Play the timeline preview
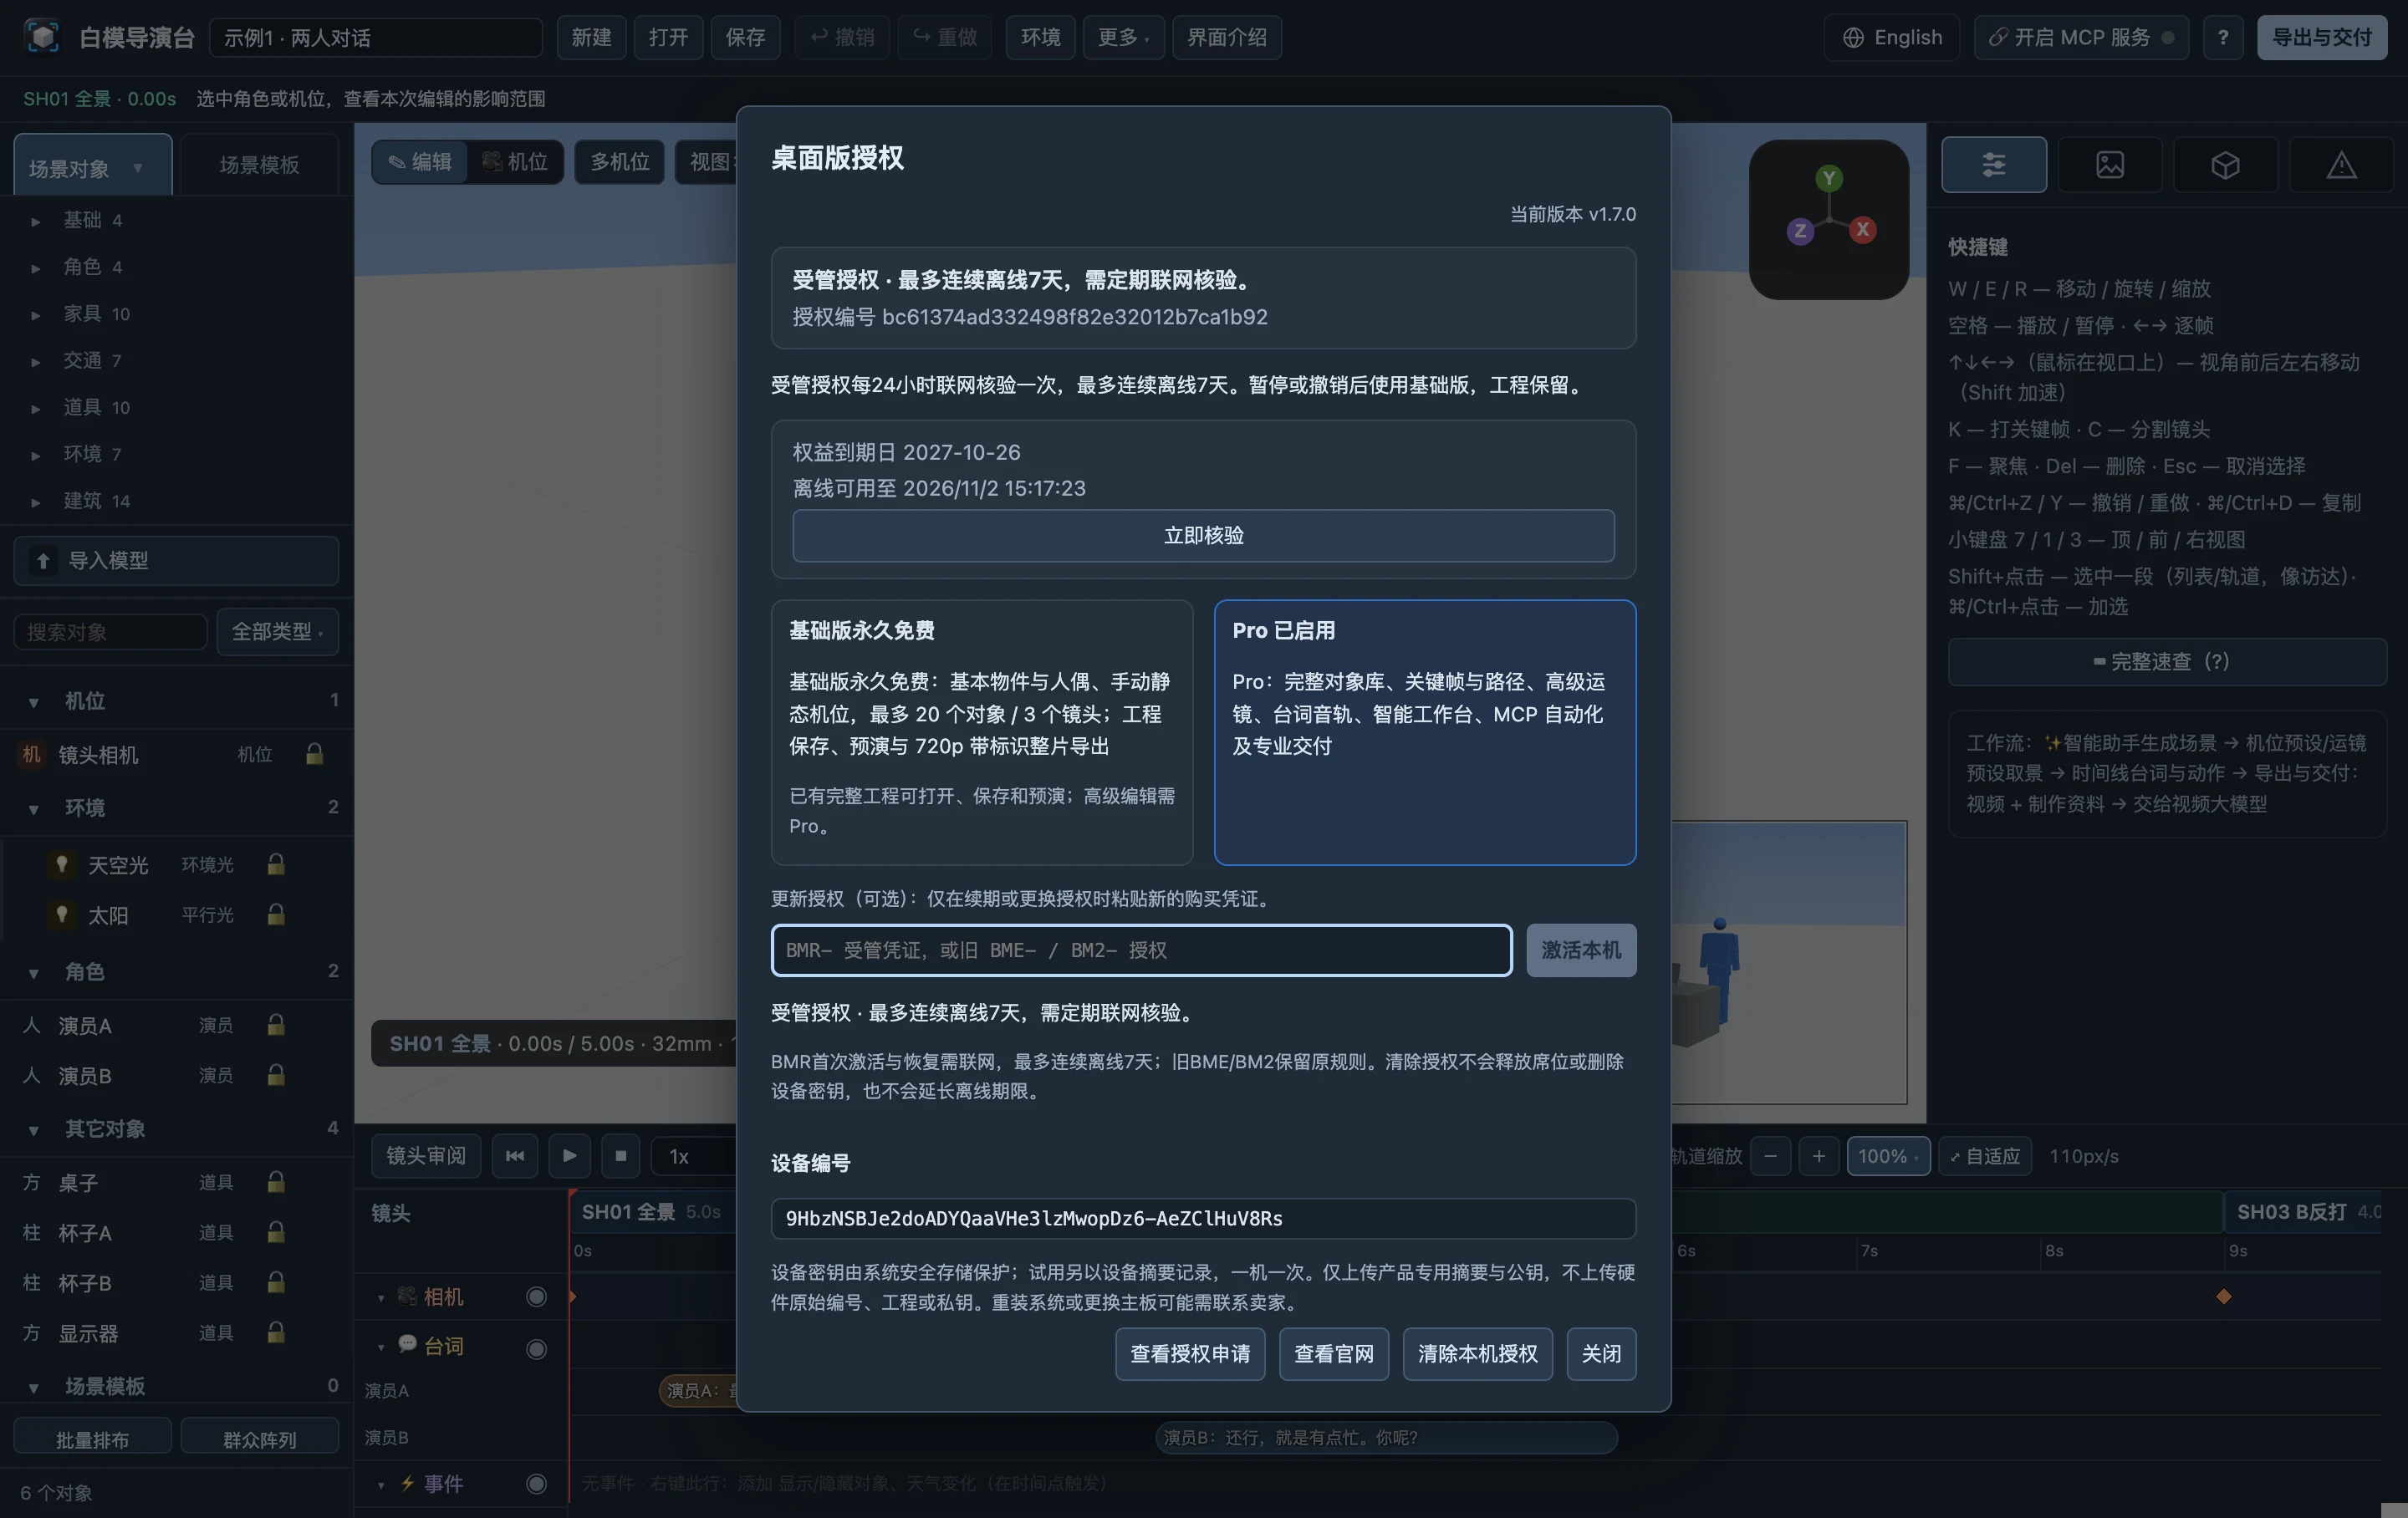 tap(569, 1156)
